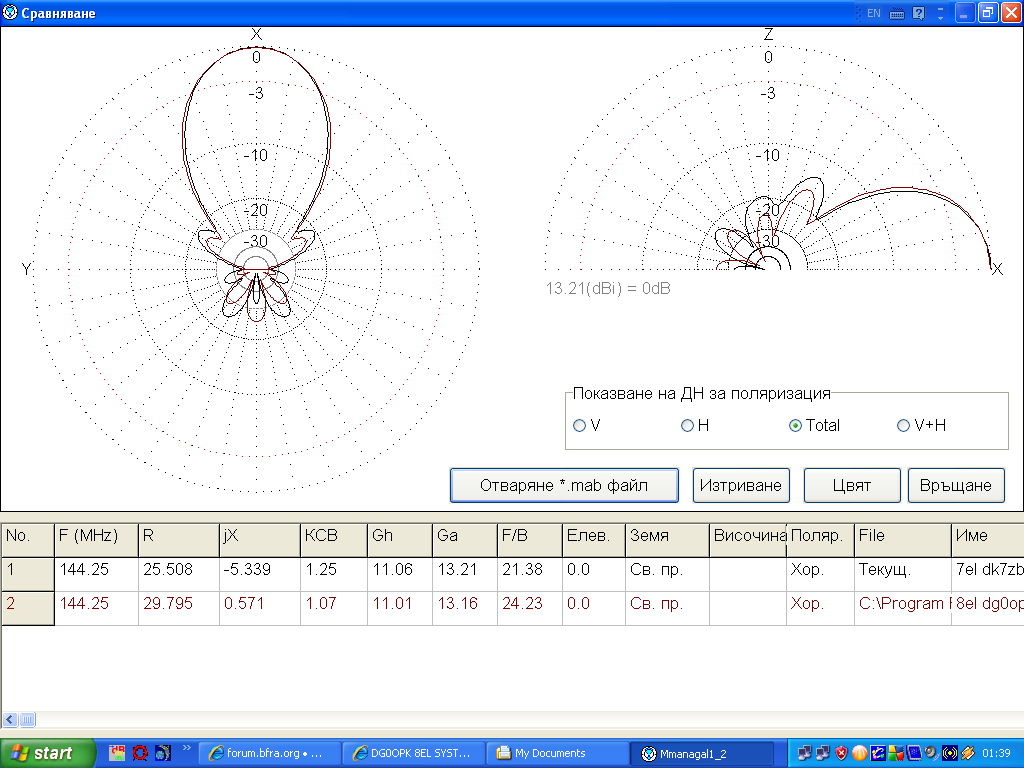Click the keyboard icon in the language bar
The width and height of the screenshot is (1024, 768).
point(896,13)
